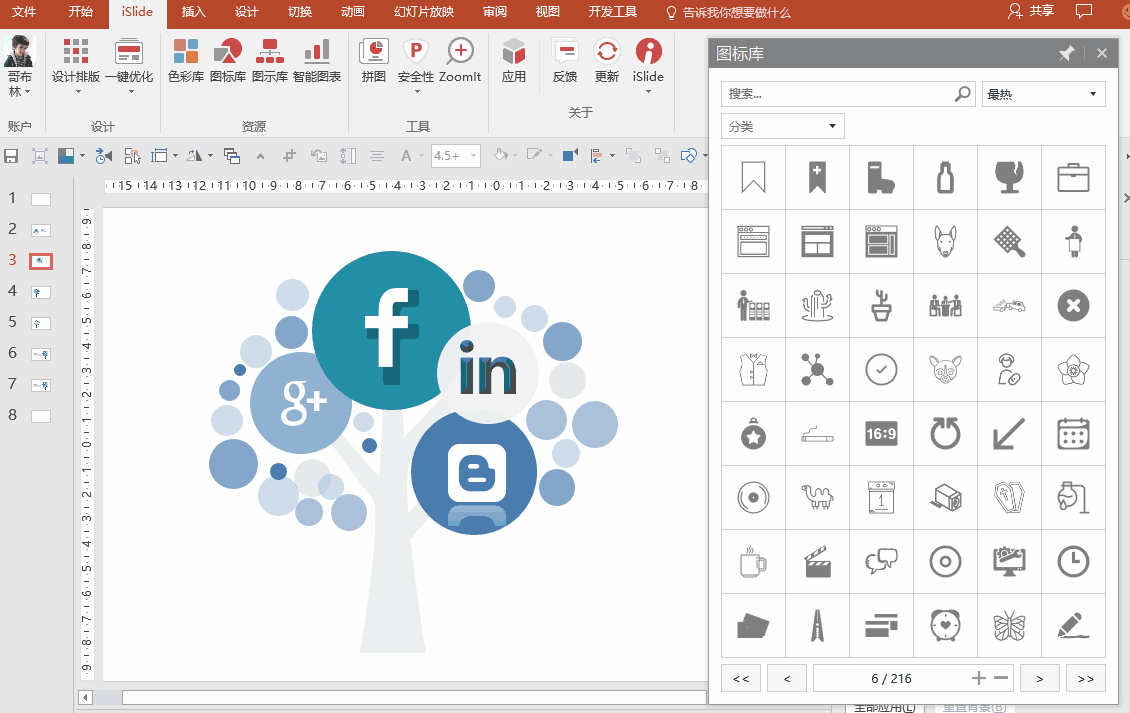Open the 幻灯片放映 tab
Viewport: 1130px width, 713px height.
[x=424, y=12]
